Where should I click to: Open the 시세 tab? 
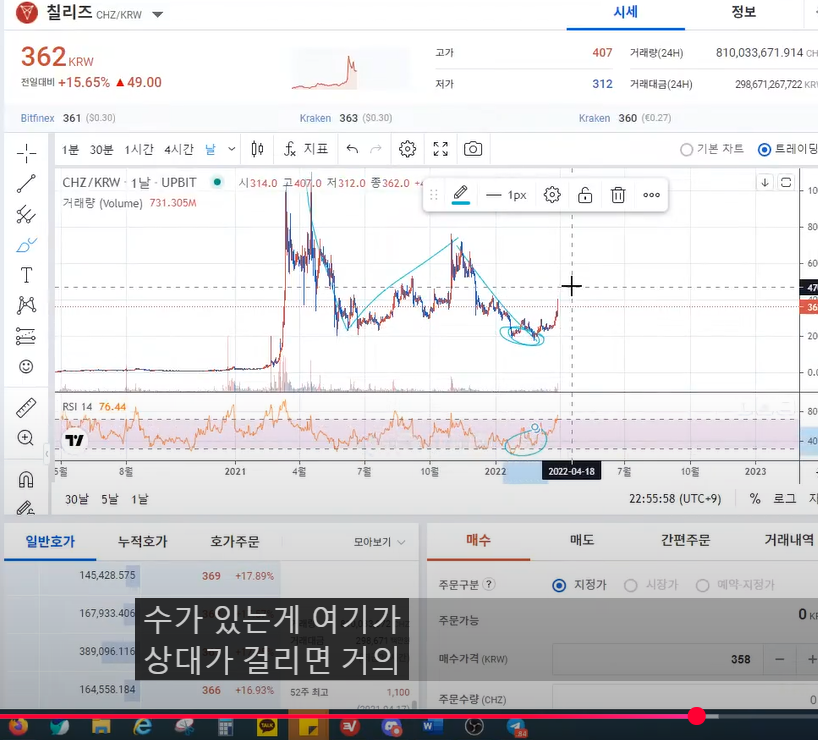[x=625, y=13]
